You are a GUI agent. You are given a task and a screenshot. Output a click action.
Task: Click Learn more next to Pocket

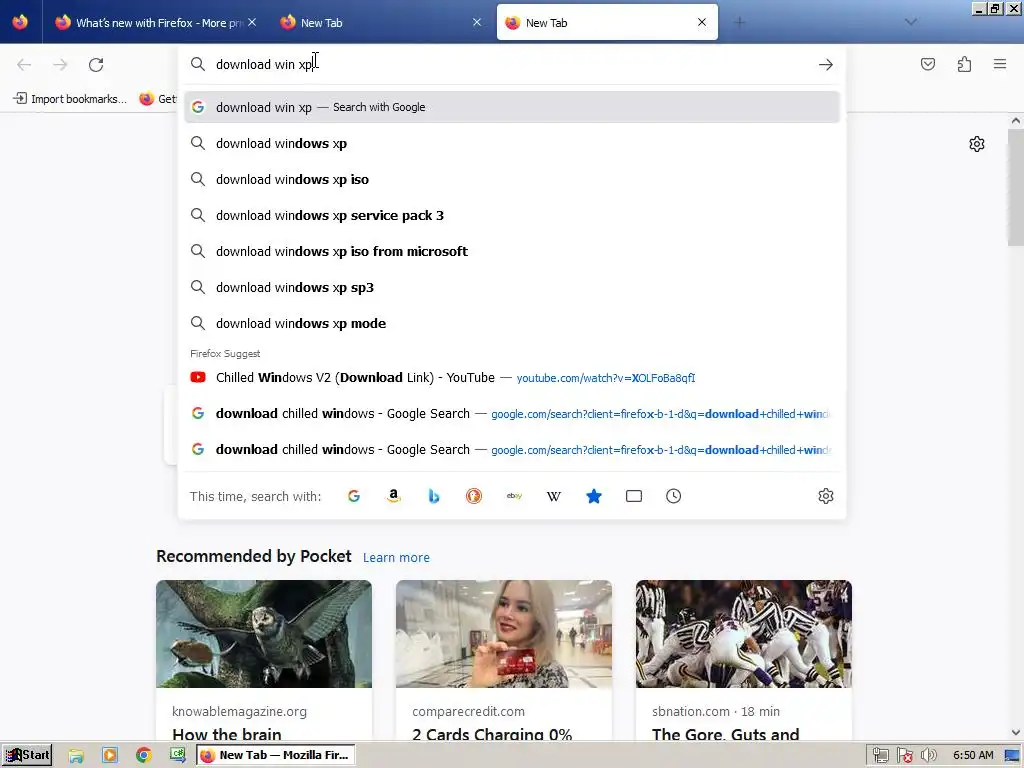coord(396,558)
